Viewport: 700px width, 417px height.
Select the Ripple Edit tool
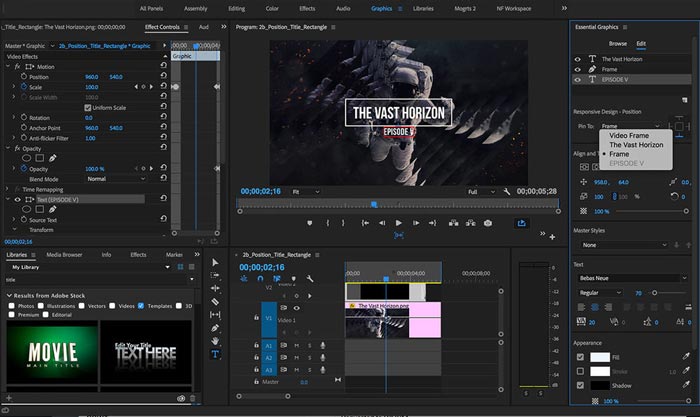point(215,288)
